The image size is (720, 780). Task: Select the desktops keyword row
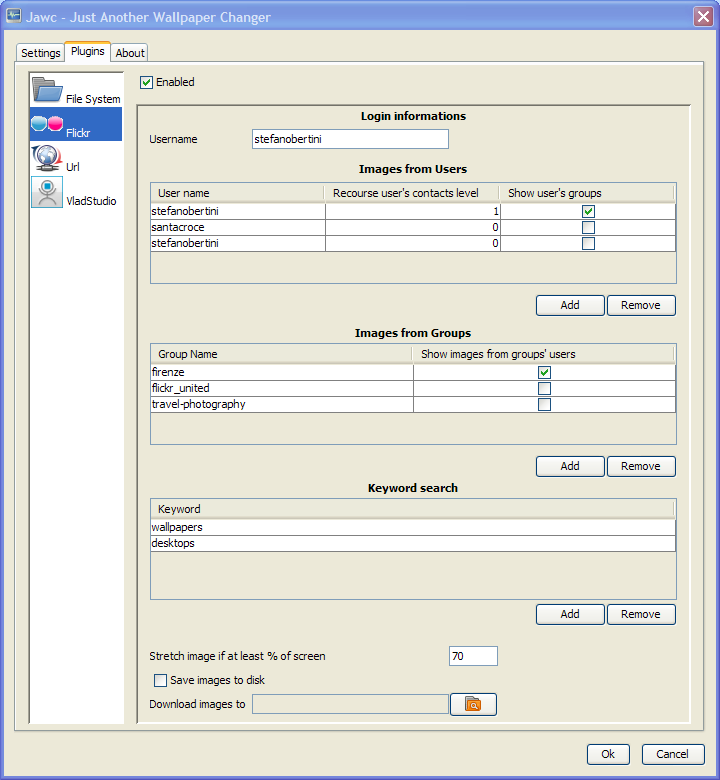413,543
